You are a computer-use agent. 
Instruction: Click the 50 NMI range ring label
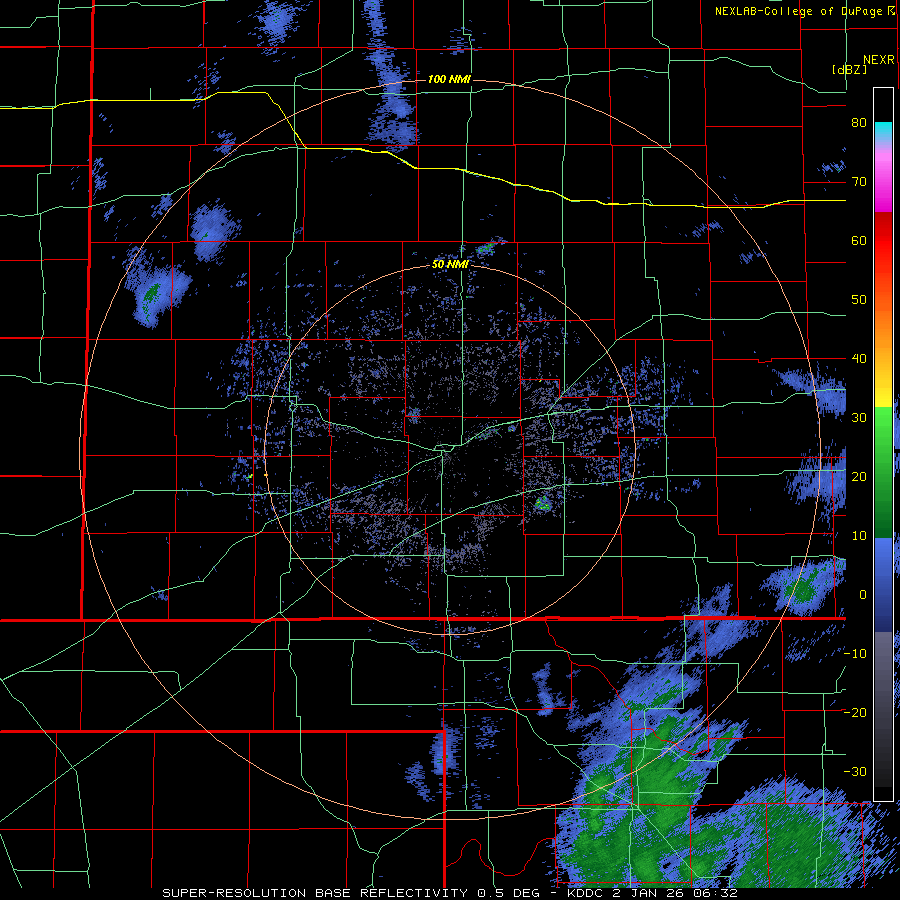tap(450, 265)
